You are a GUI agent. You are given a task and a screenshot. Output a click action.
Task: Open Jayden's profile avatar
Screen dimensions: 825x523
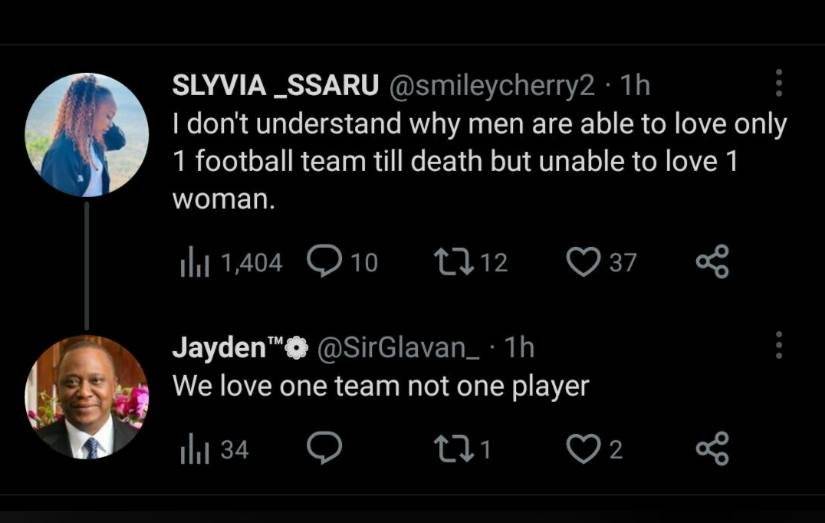[x=87, y=397]
